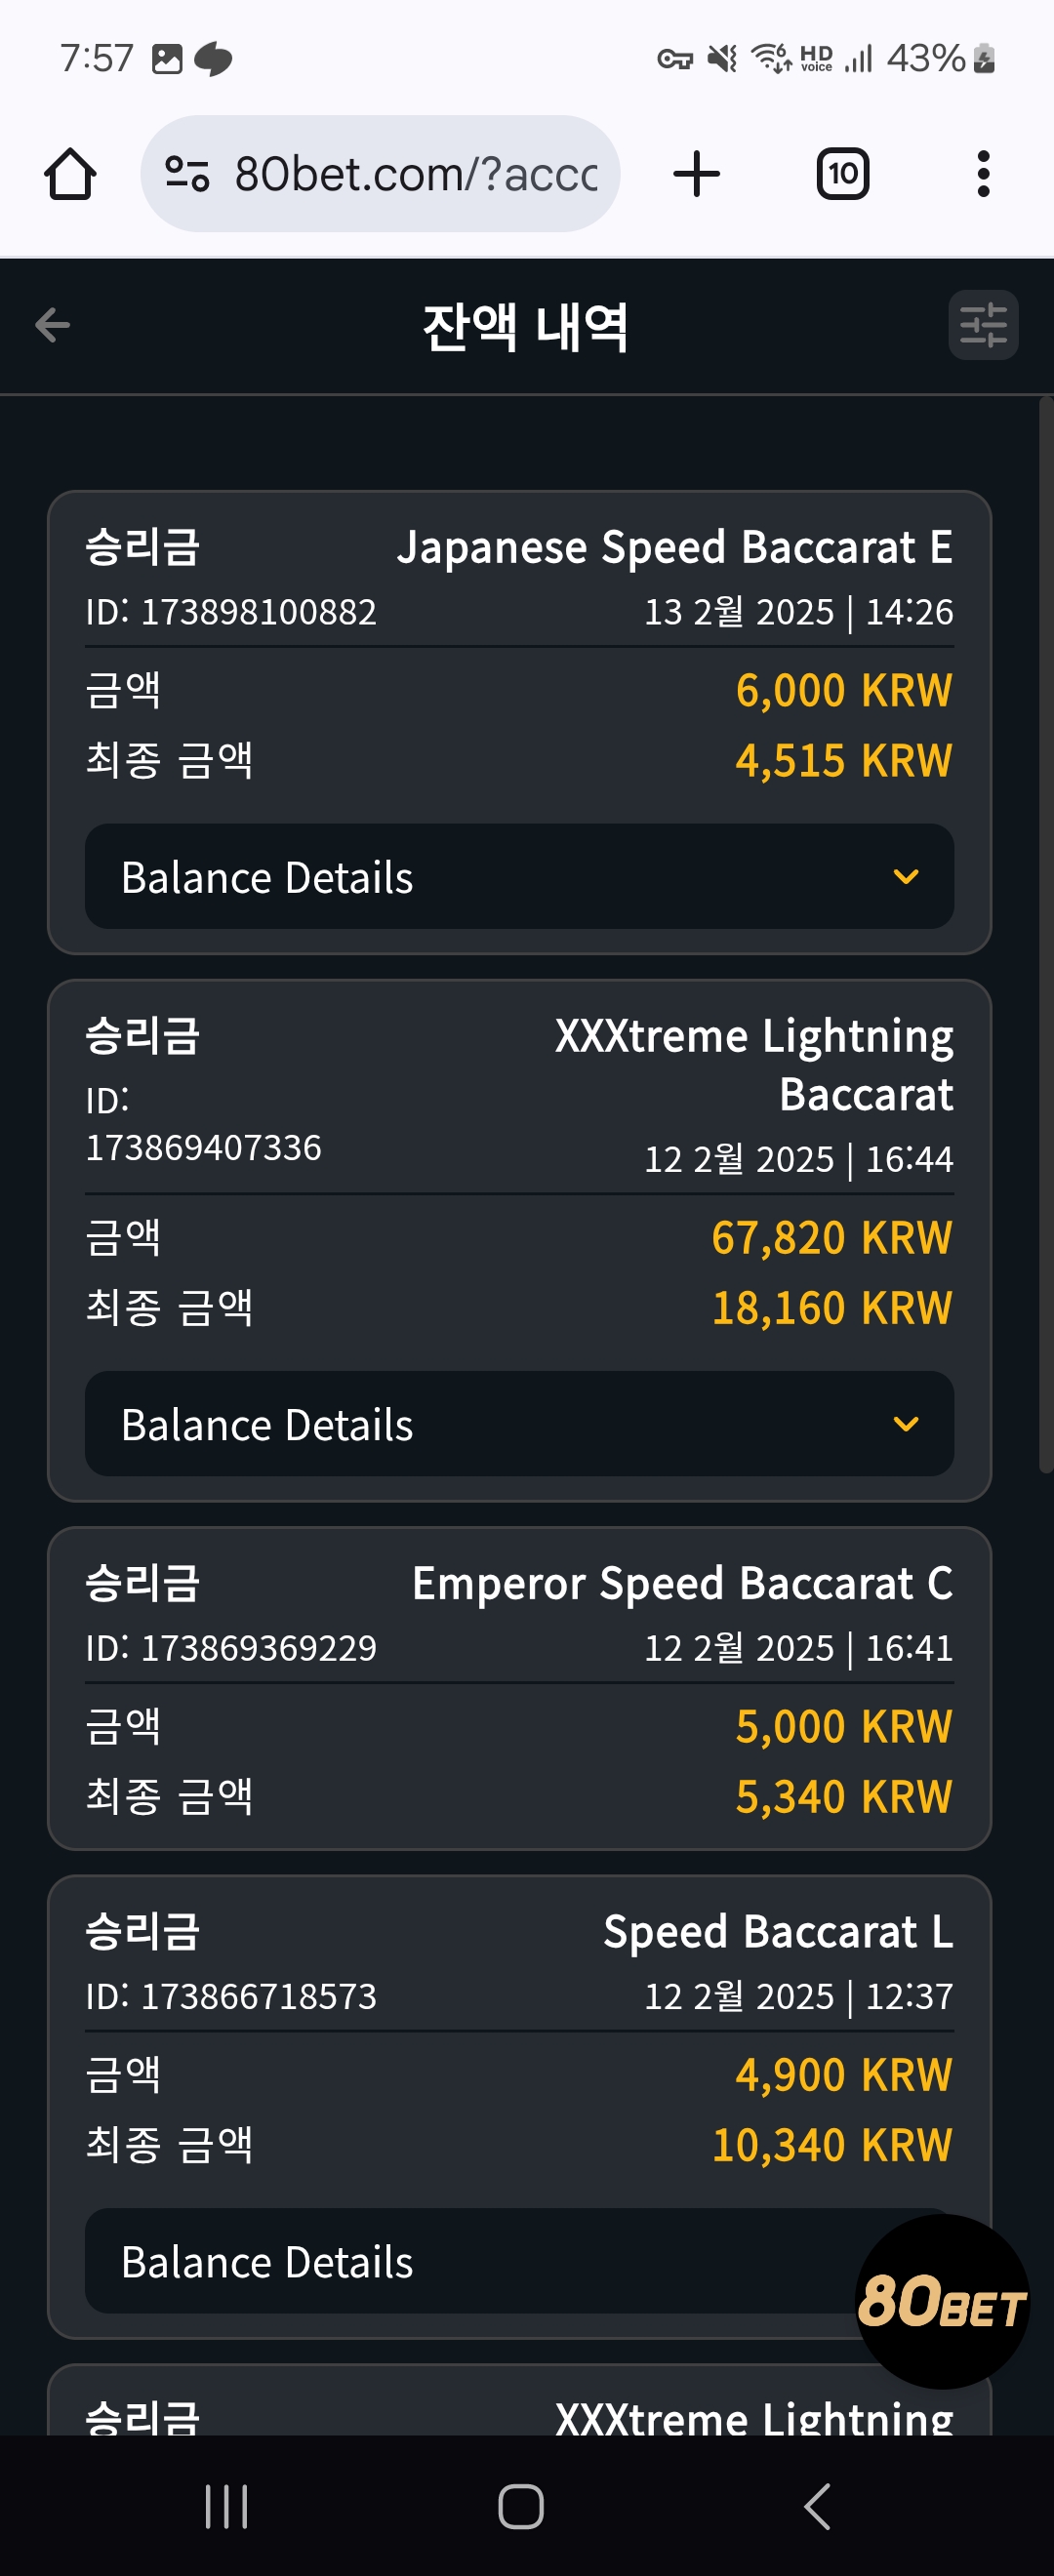Open a new tab with plus icon
1054x2576 pixels.
point(696,174)
